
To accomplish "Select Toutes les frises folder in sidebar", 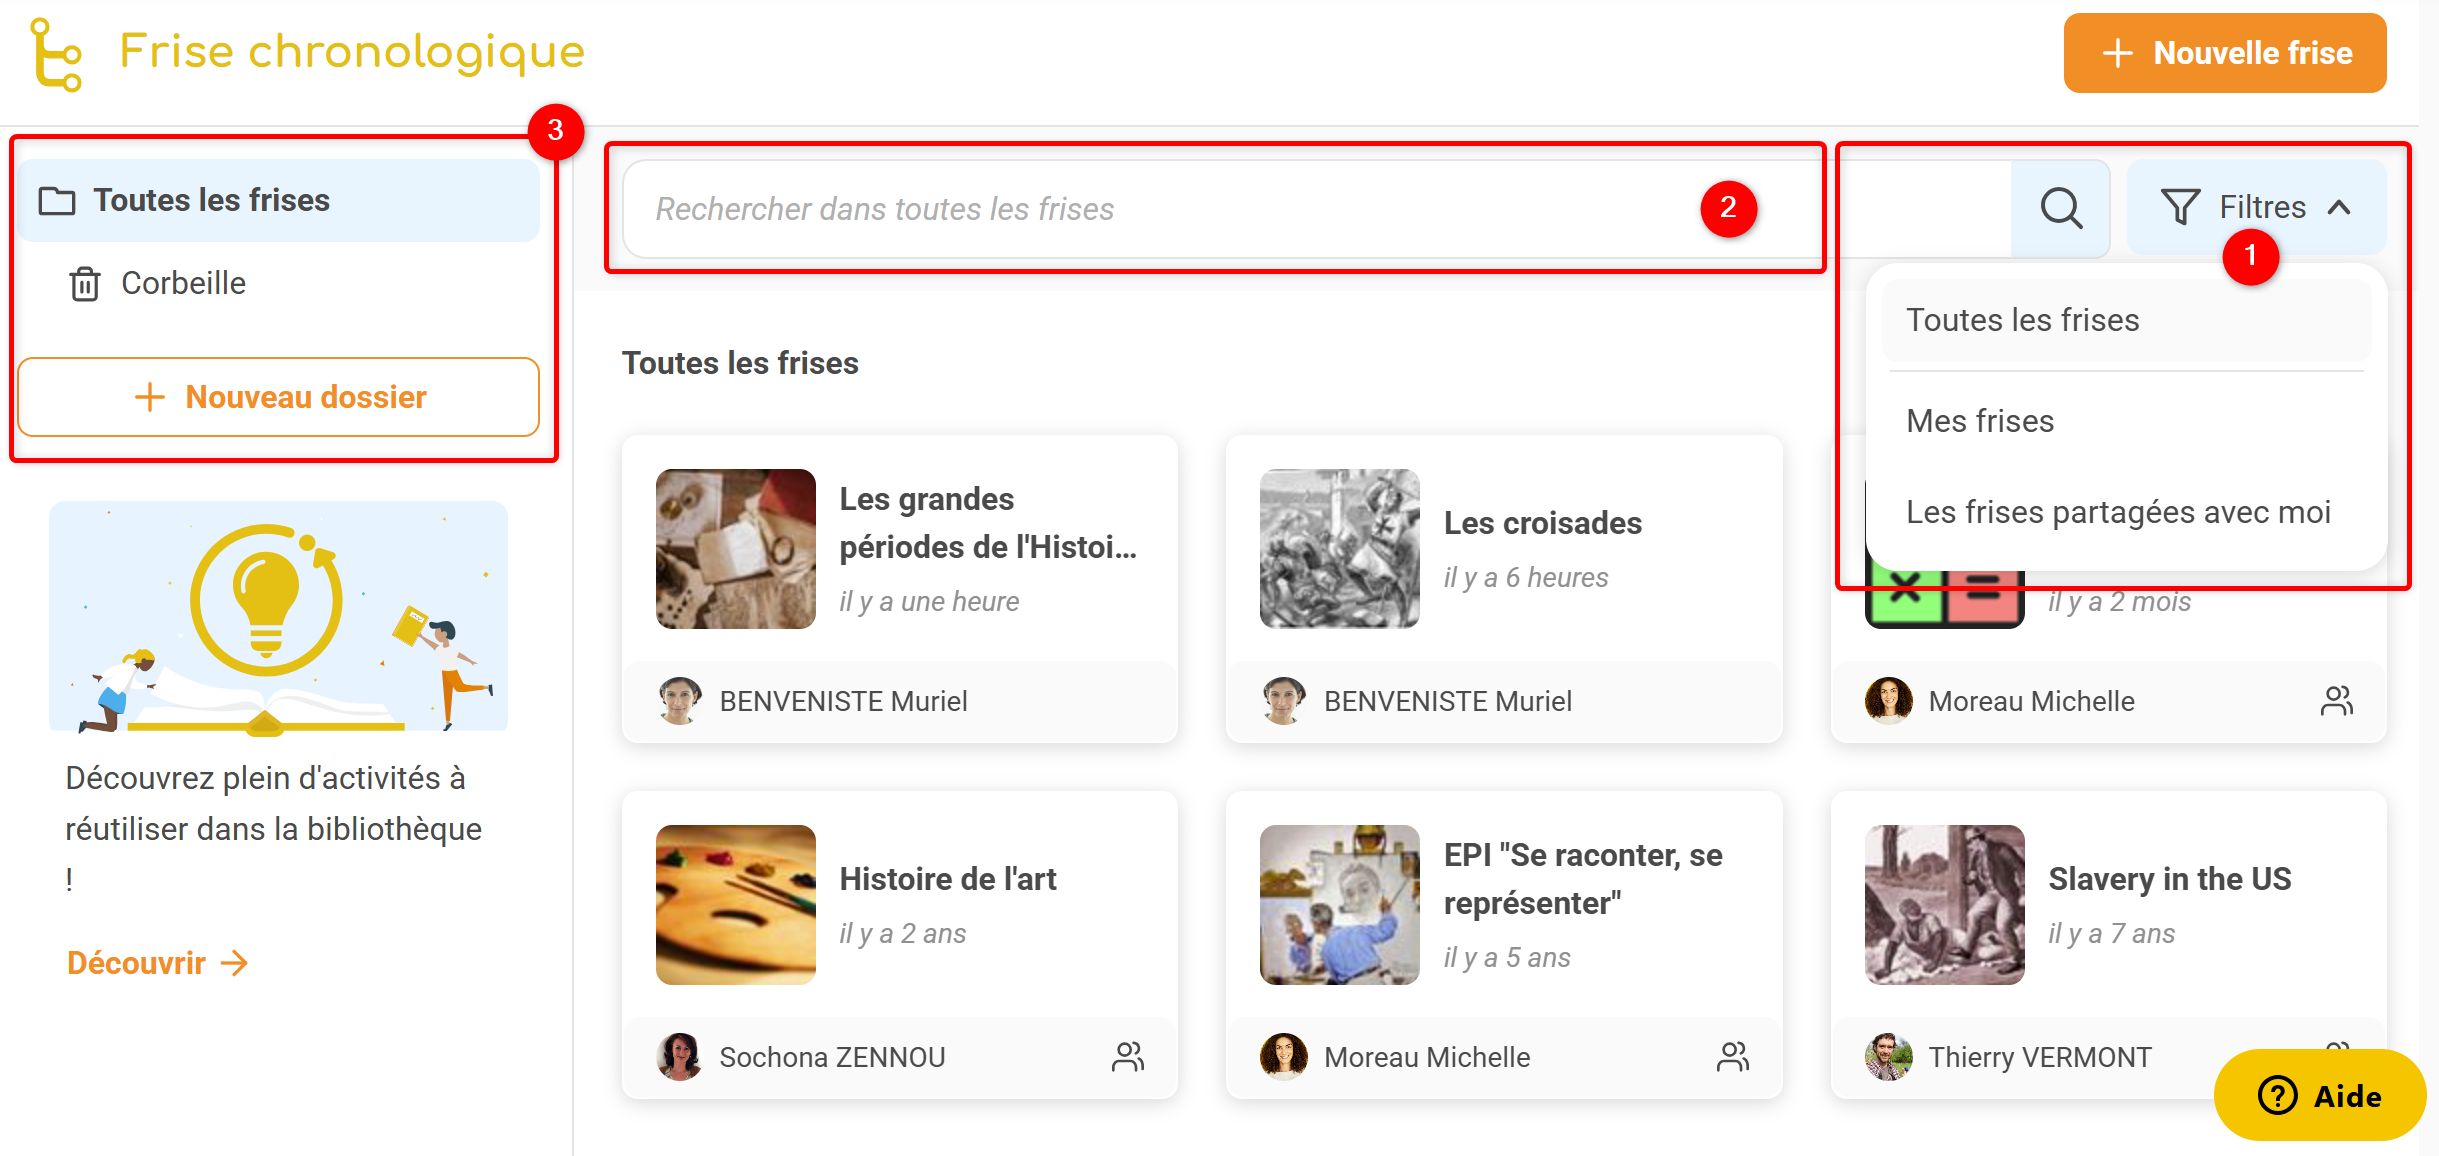I will point(211,201).
